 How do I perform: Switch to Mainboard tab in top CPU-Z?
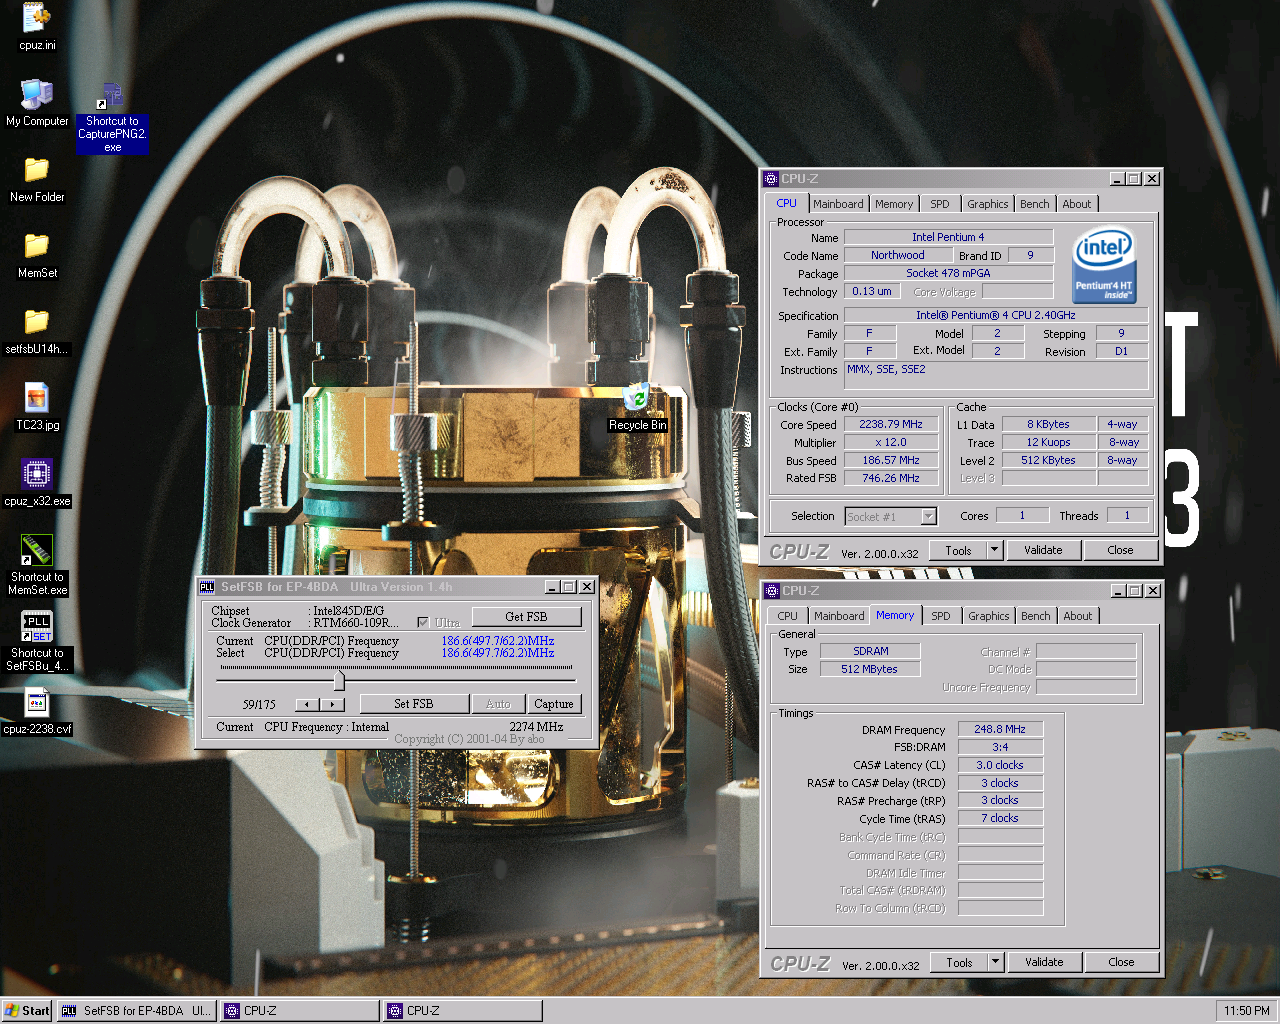(838, 204)
